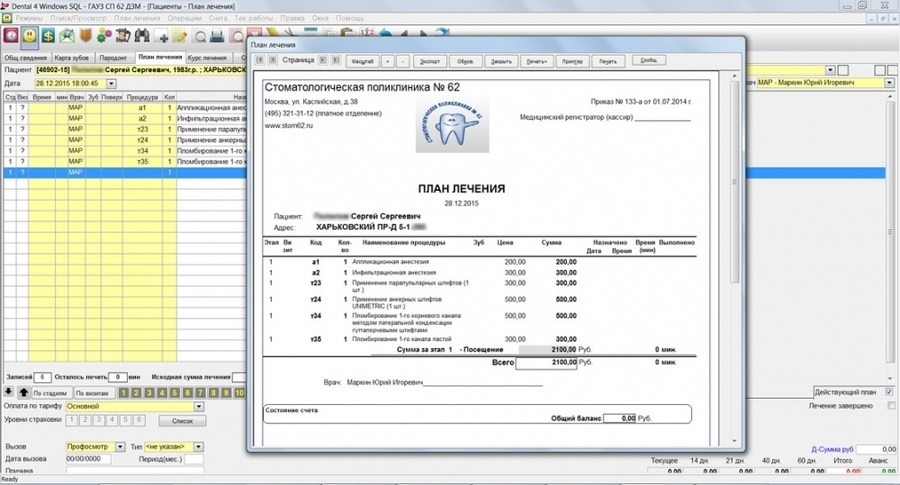Go to last page in plan preview

(x=336, y=60)
